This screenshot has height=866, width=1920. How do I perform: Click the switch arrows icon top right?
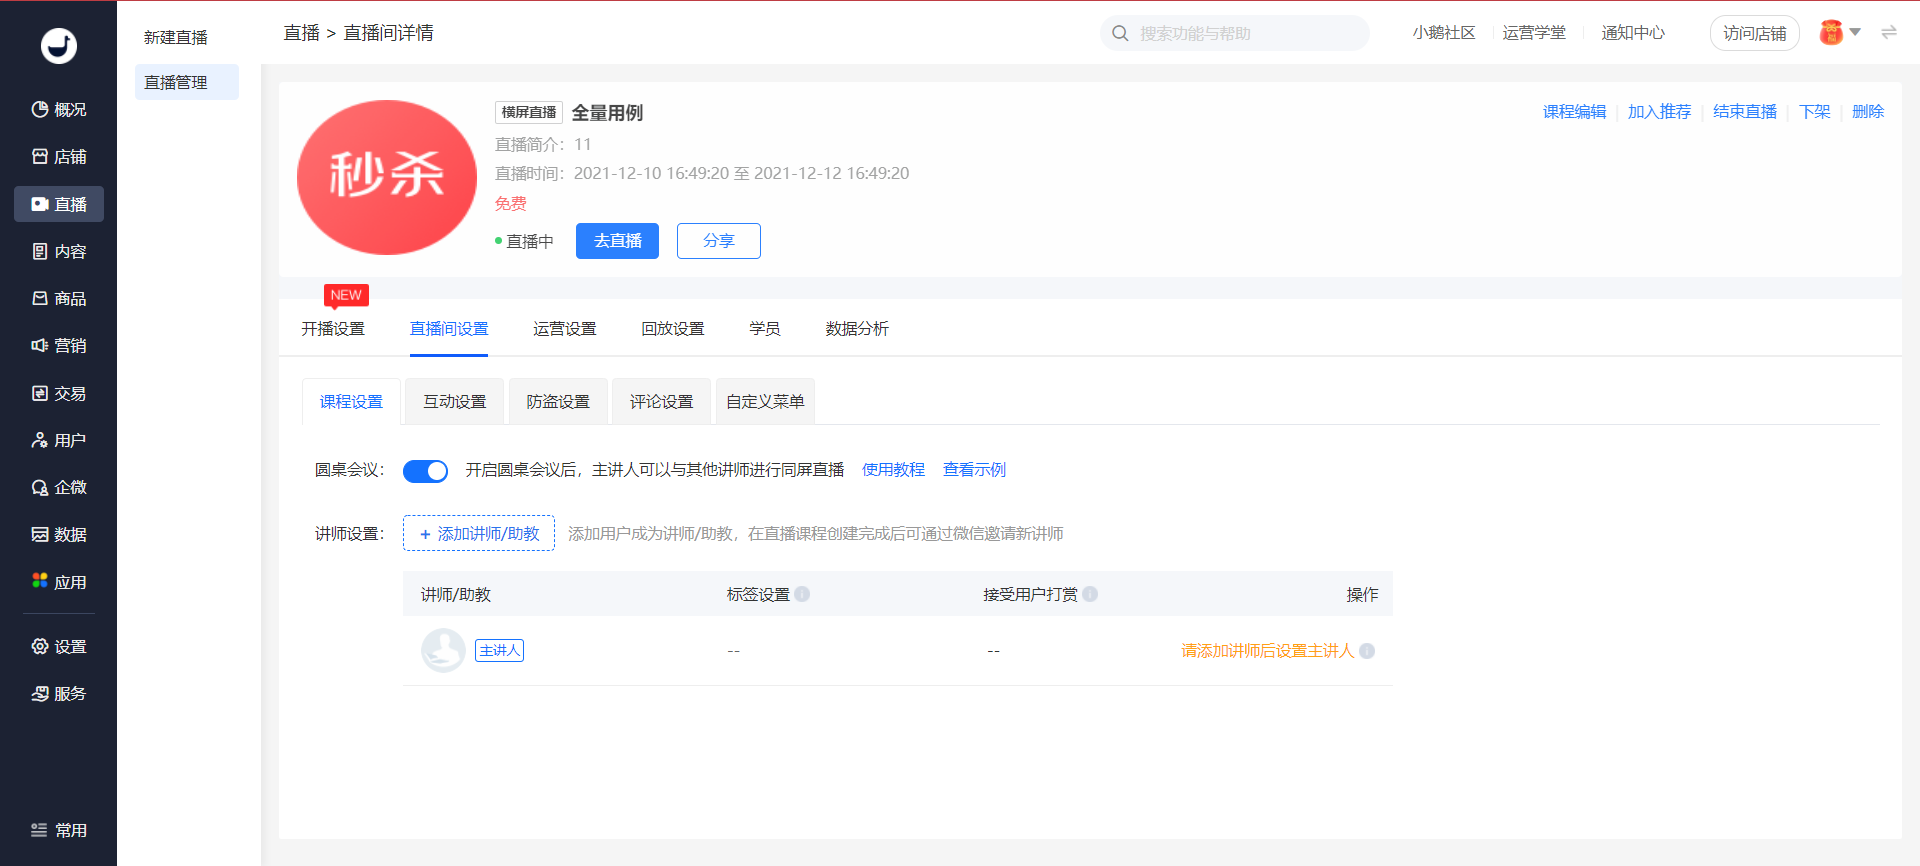point(1889,33)
